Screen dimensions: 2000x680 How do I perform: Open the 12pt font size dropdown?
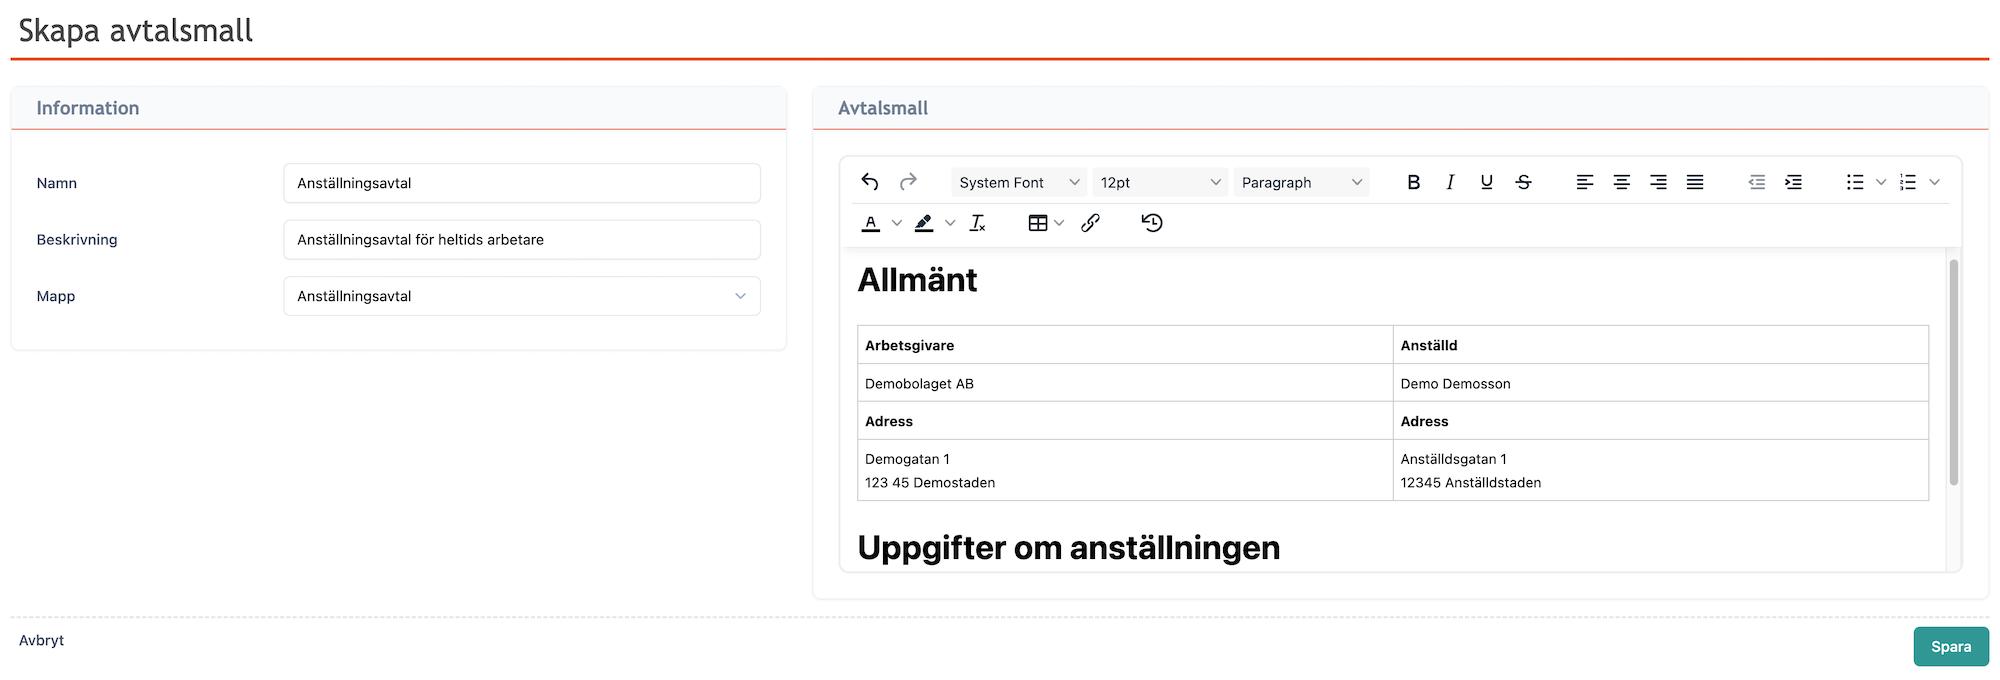[x=1159, y=182]
